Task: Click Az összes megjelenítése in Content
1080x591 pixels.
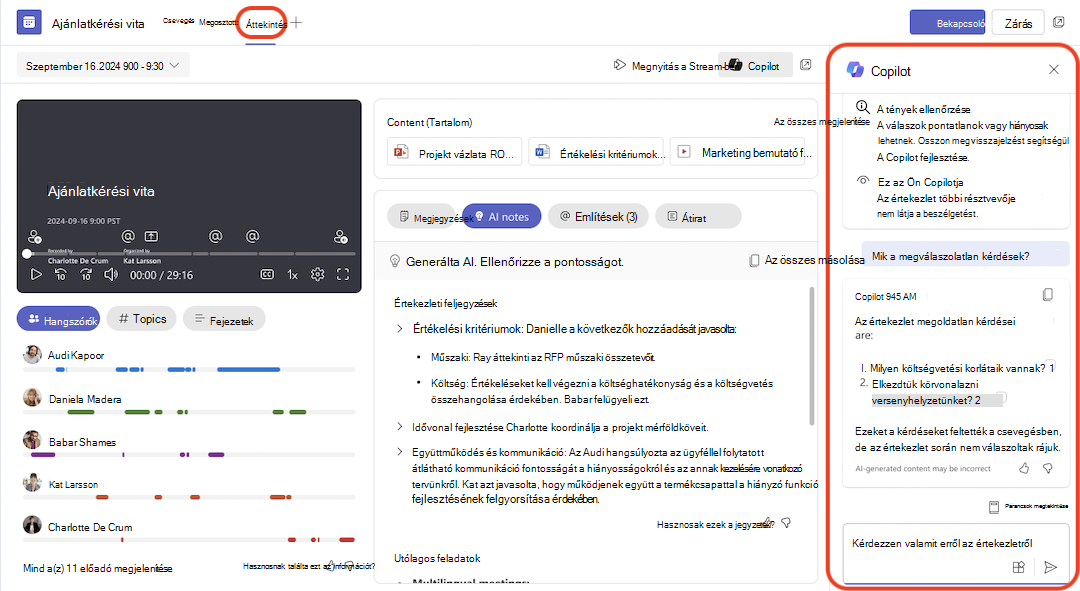Action: point(821,121)
